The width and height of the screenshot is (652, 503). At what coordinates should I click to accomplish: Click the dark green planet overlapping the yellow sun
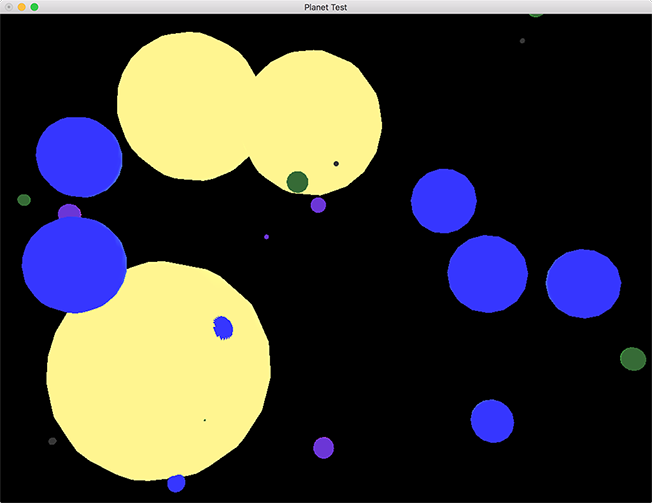[297, 182]
